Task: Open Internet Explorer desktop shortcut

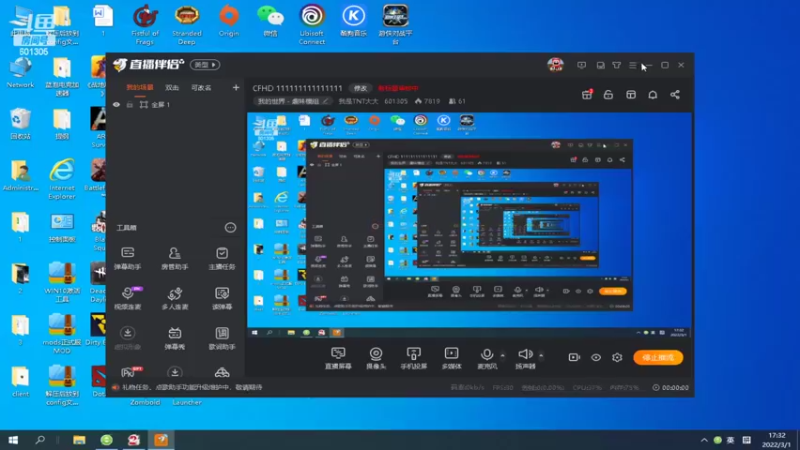Action: (62, 179)
